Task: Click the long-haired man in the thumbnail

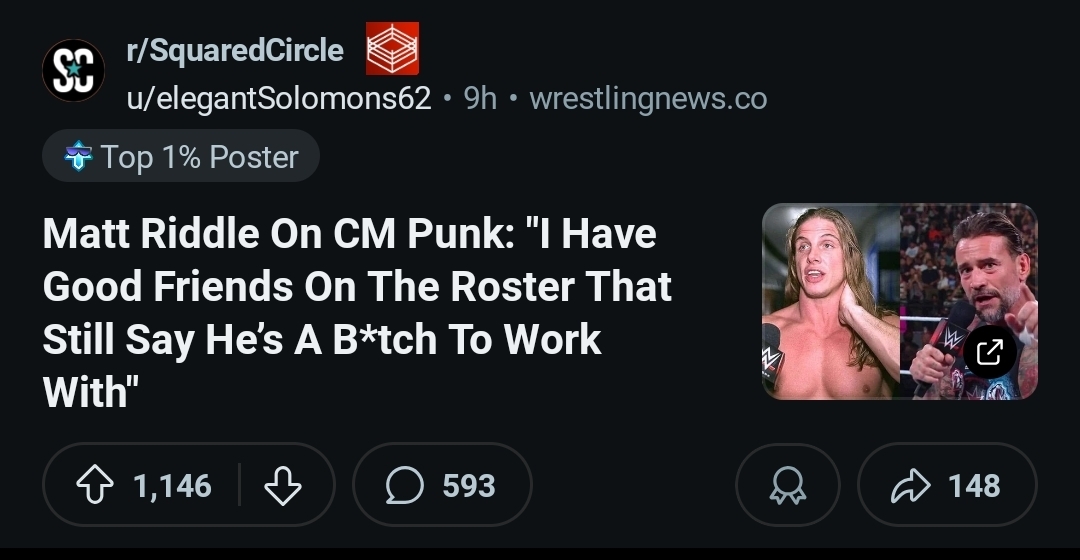Action: tap(830, 301)
